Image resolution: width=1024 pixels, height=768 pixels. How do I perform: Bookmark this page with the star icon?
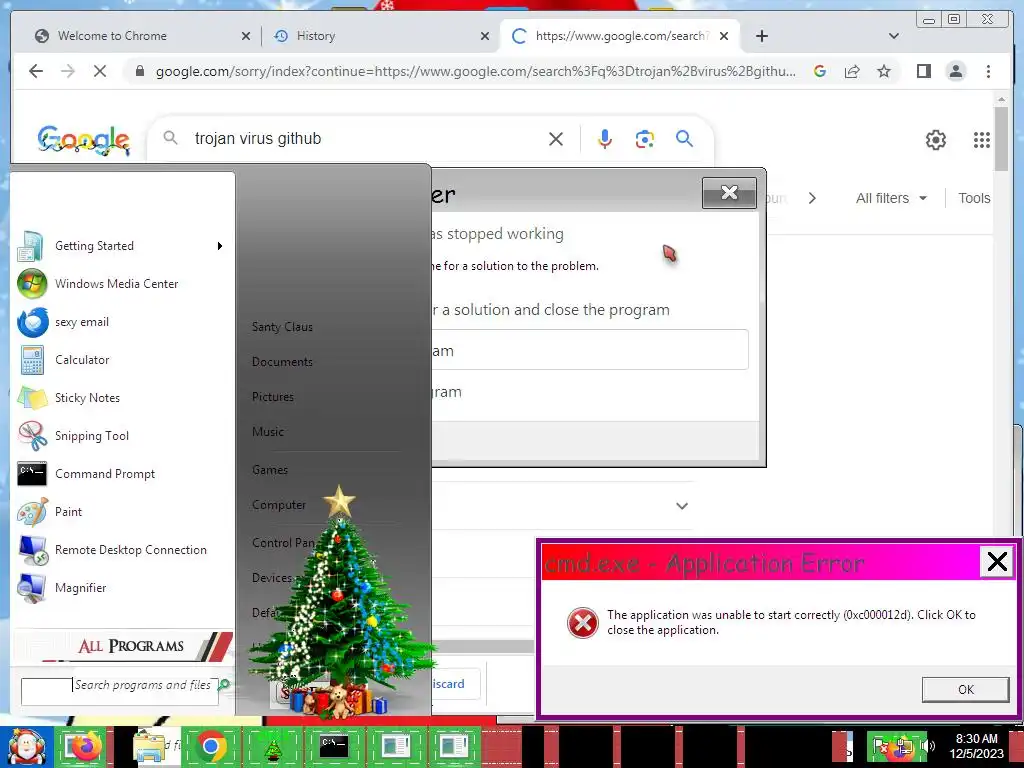pos(884,71)
